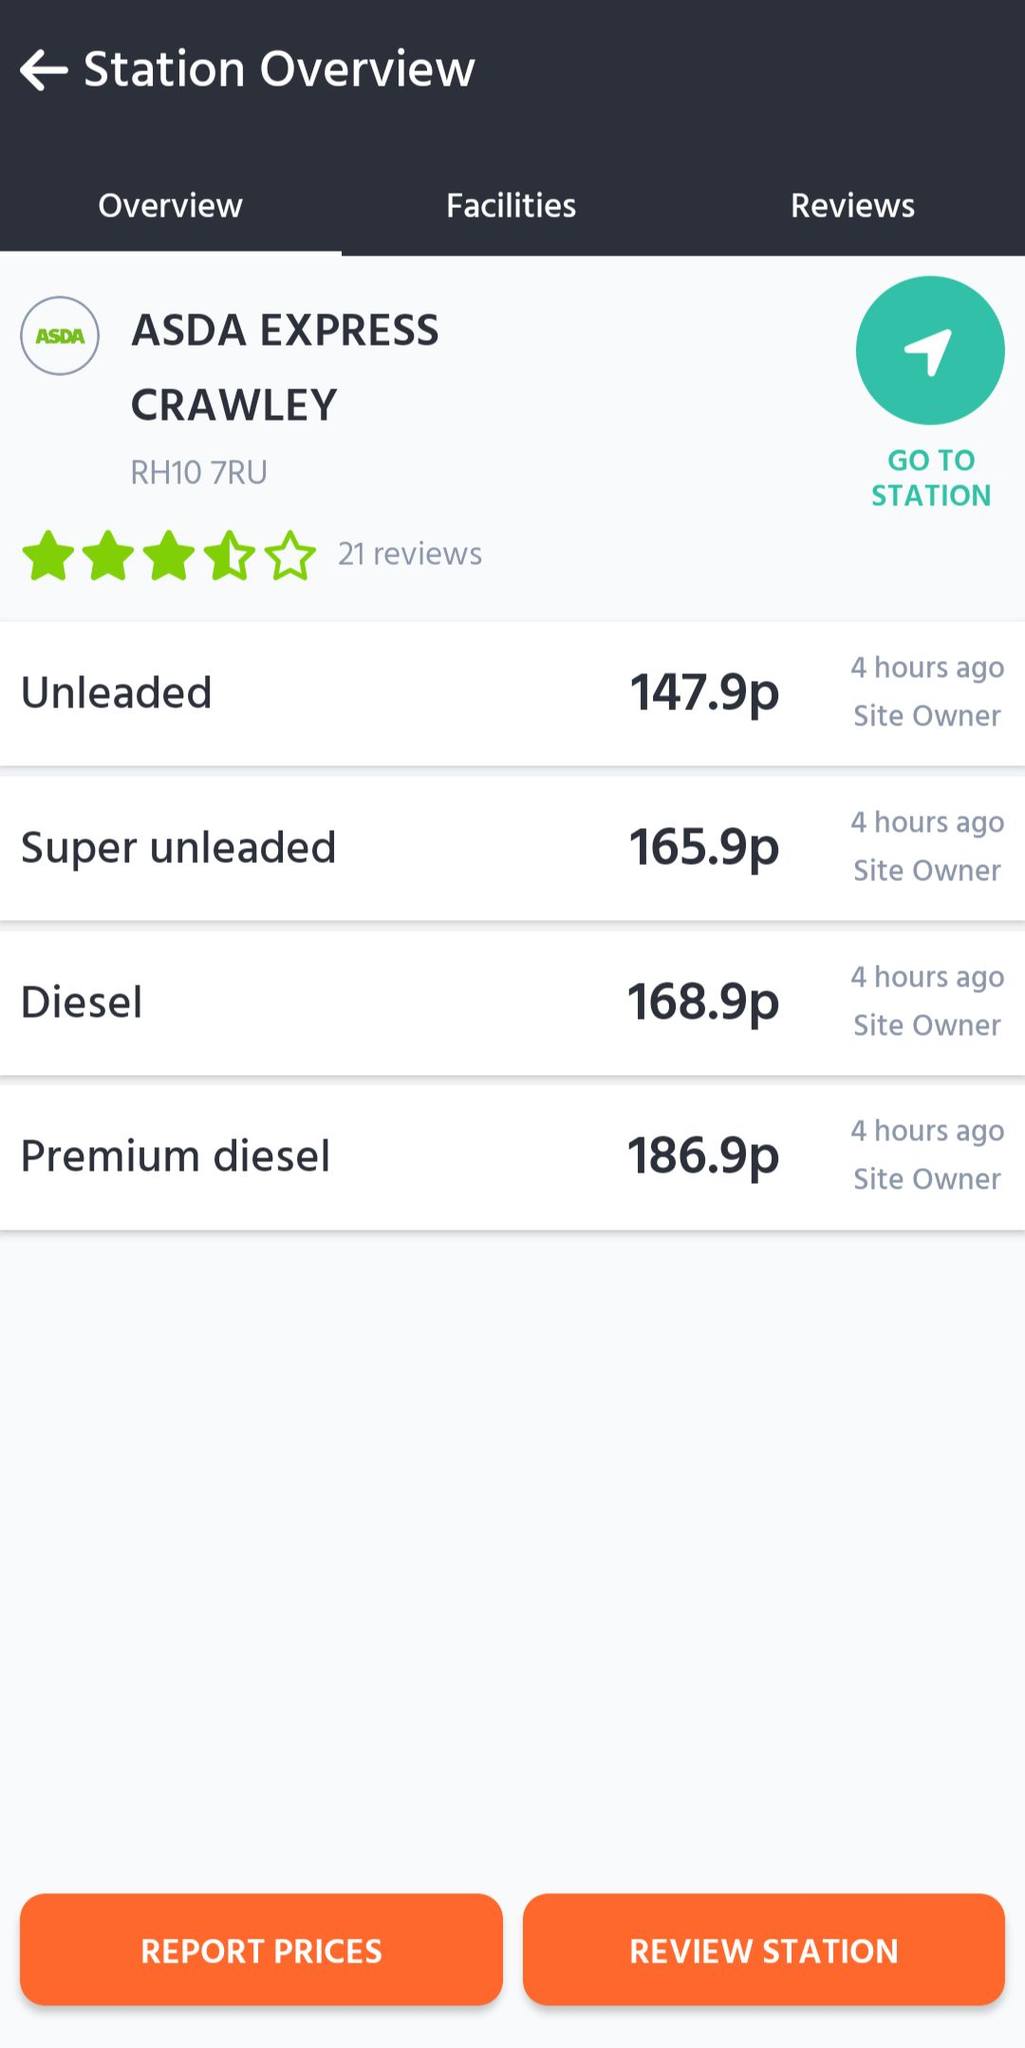The image size is (1025, 2048).
Task: Select the Premium diesel price row
Action: tap(512, 1157)
